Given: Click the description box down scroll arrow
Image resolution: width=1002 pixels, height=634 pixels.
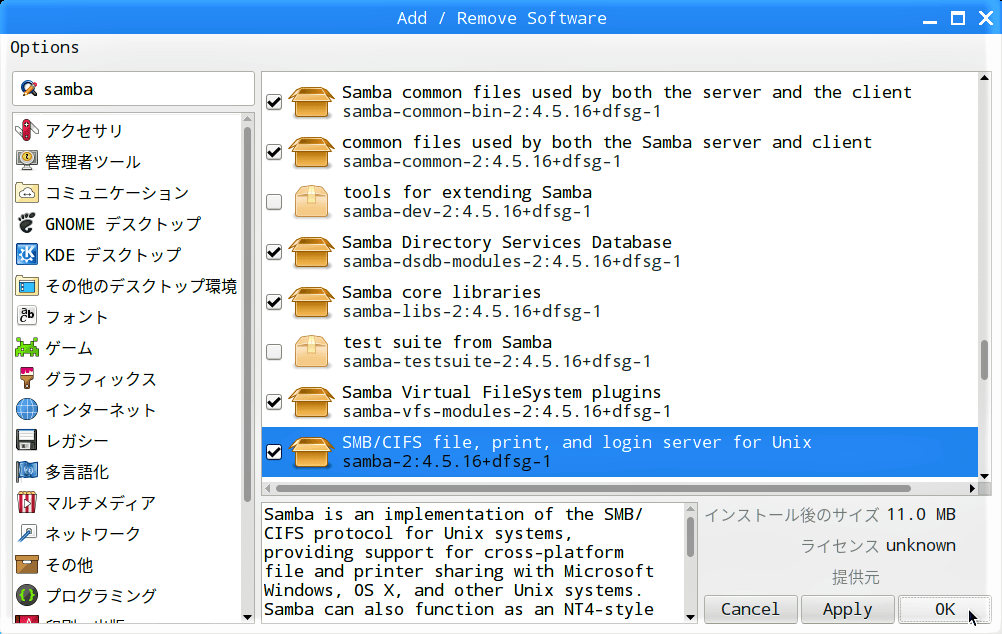Looking at the screenshot, I should (x=690, y=617).
